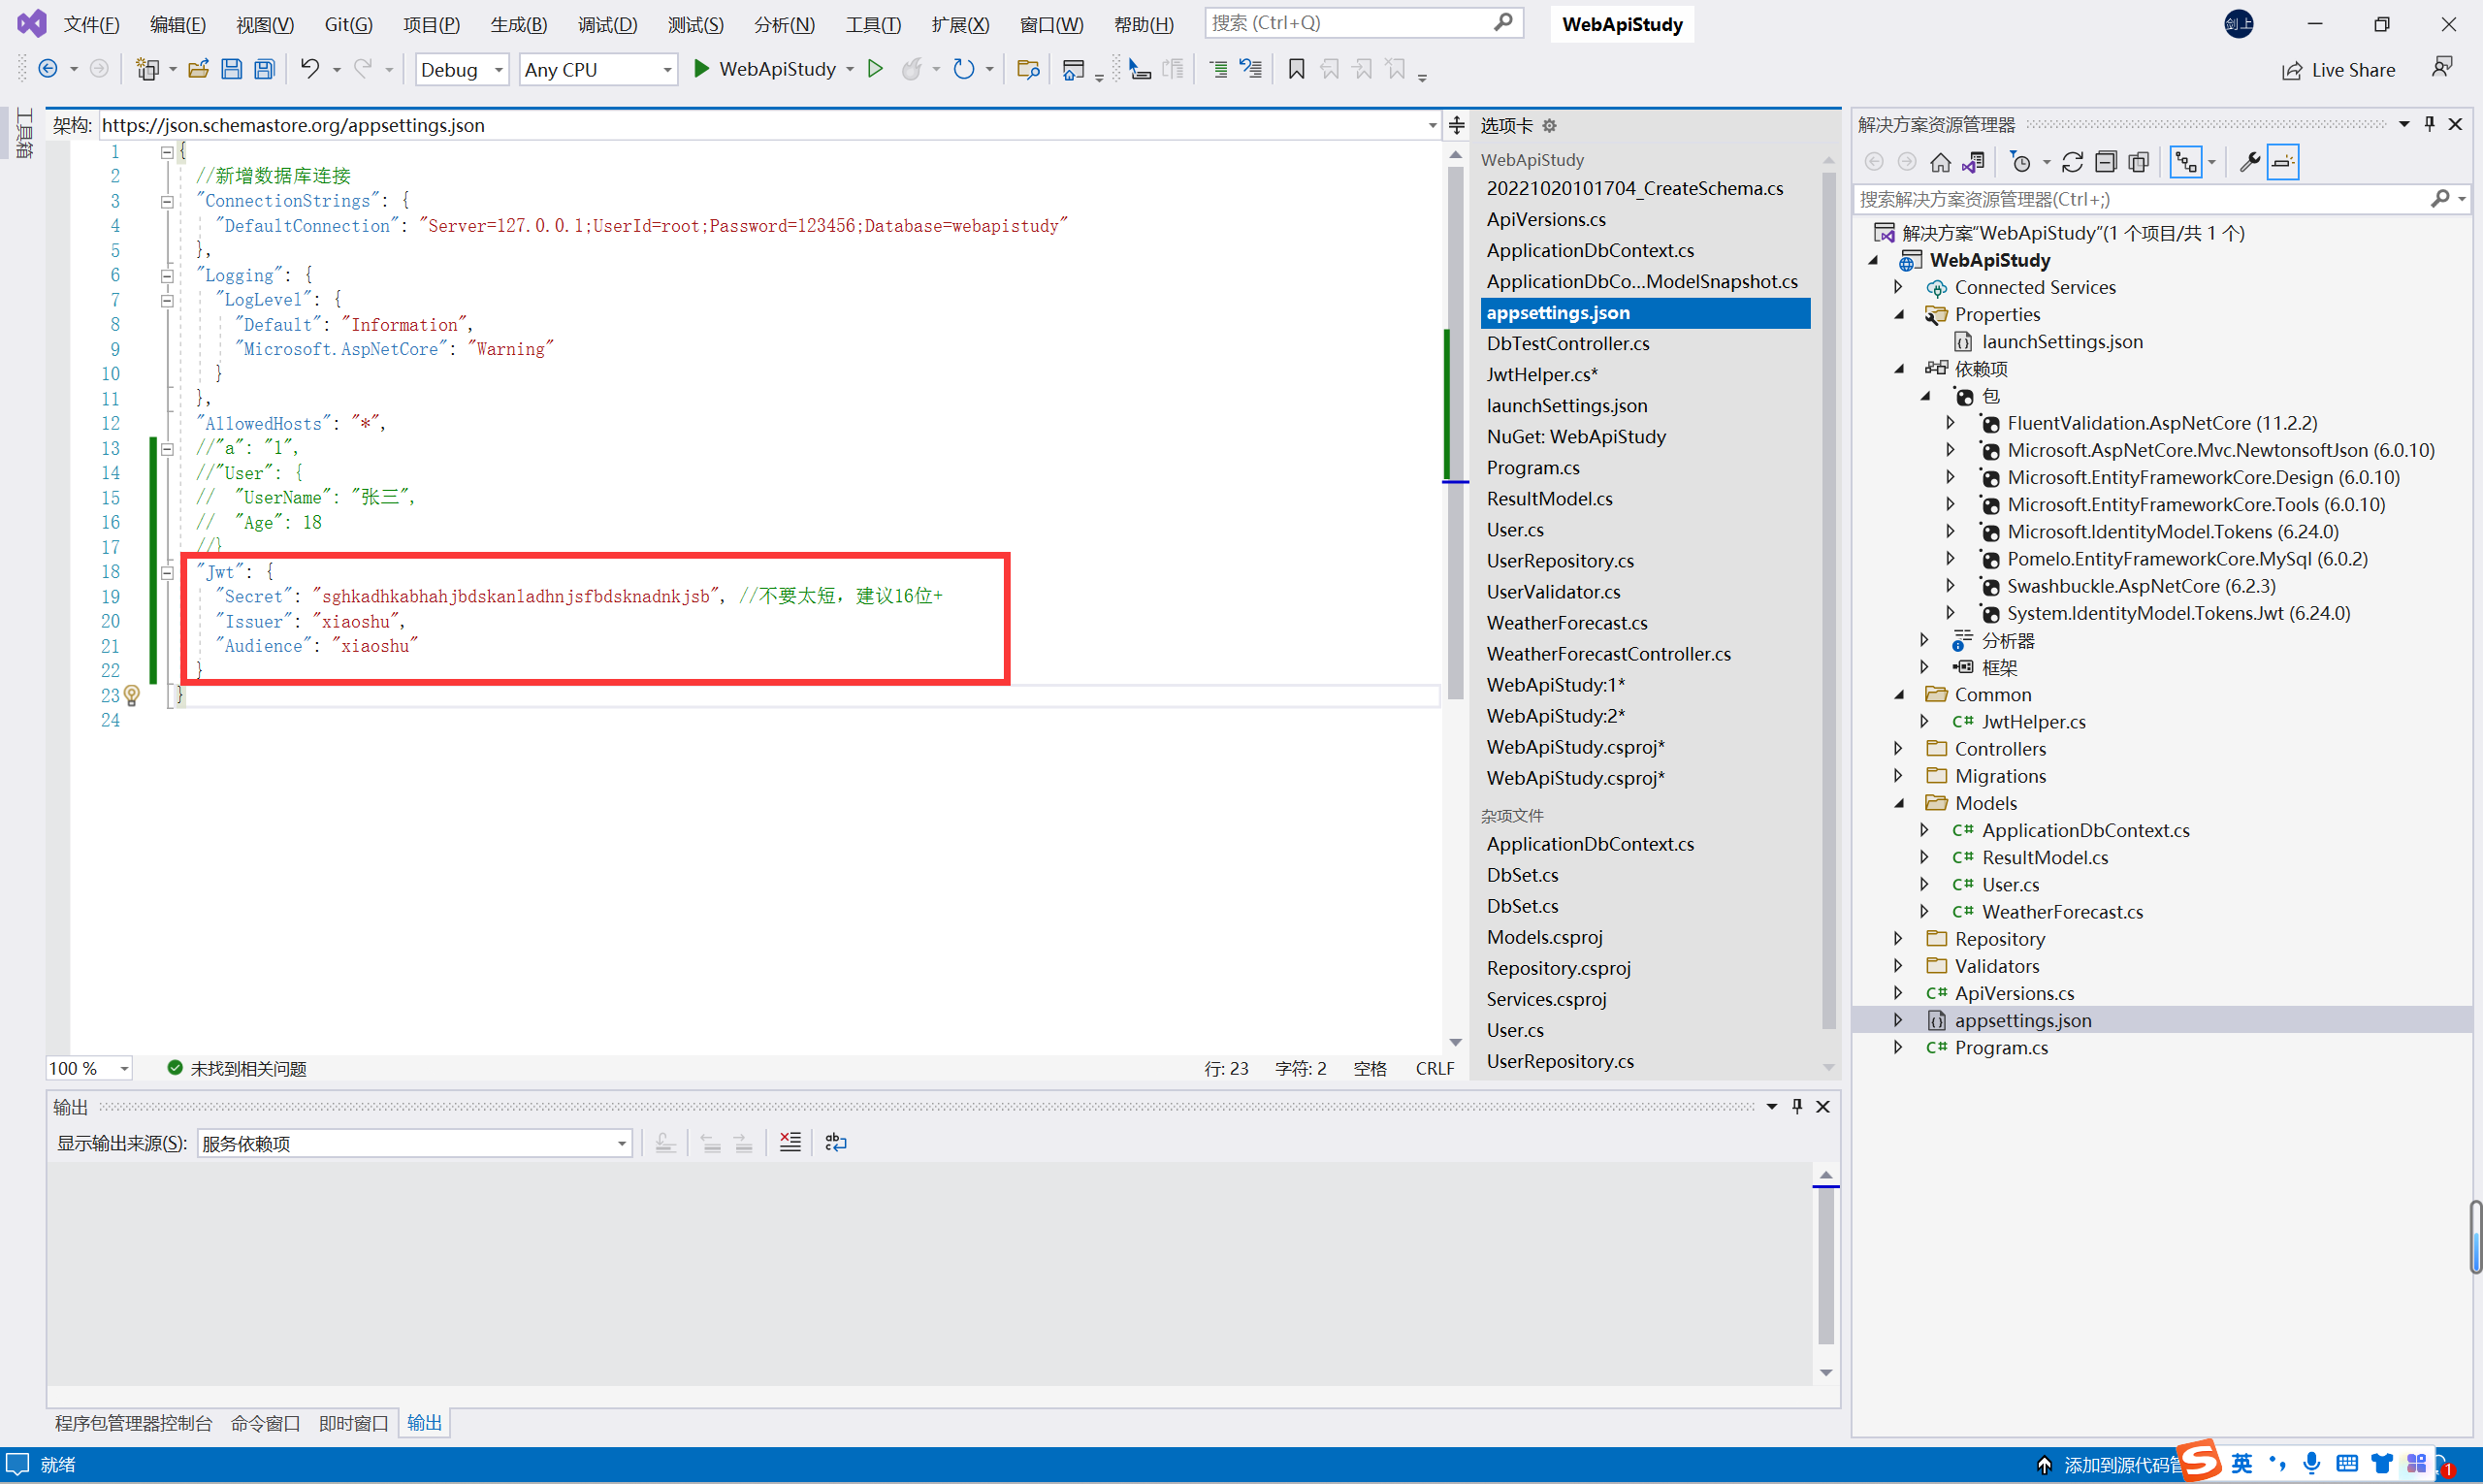This screenshot has height=1484, width=2483.
Task: Click the Save All toolbar icon
Action: pyautogui.click(x=264, y=69)
